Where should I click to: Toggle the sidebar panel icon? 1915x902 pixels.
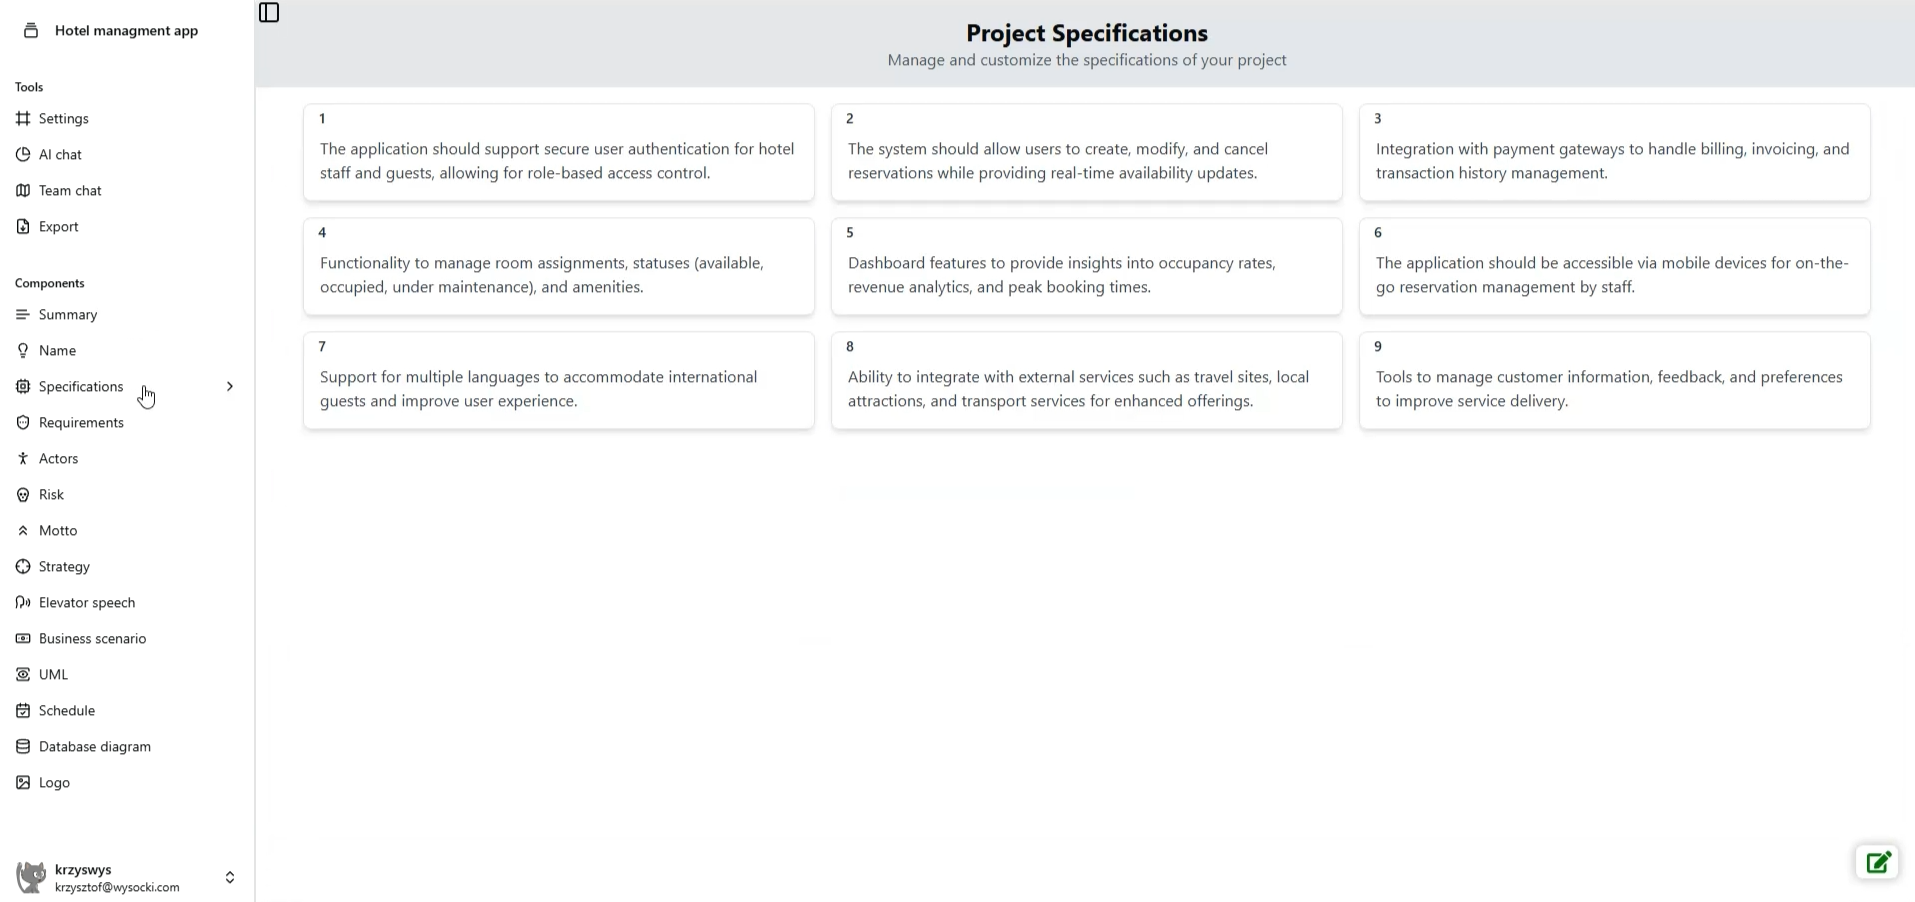(269, 13)
